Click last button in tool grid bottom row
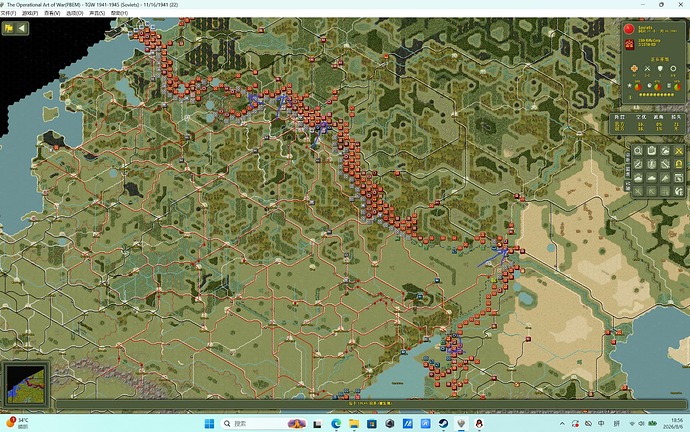The width and height of the screenshot is (690, 432). [679, 191]
